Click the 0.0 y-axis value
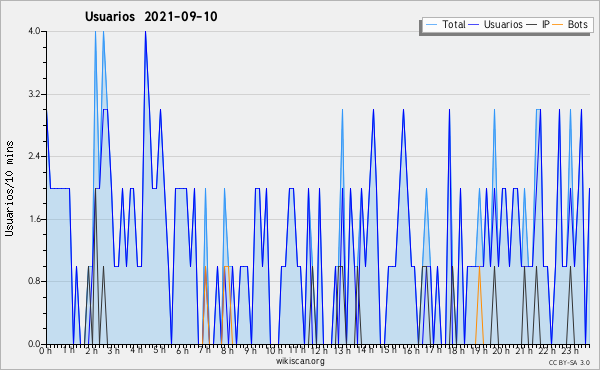 click(x=34, y=344)
